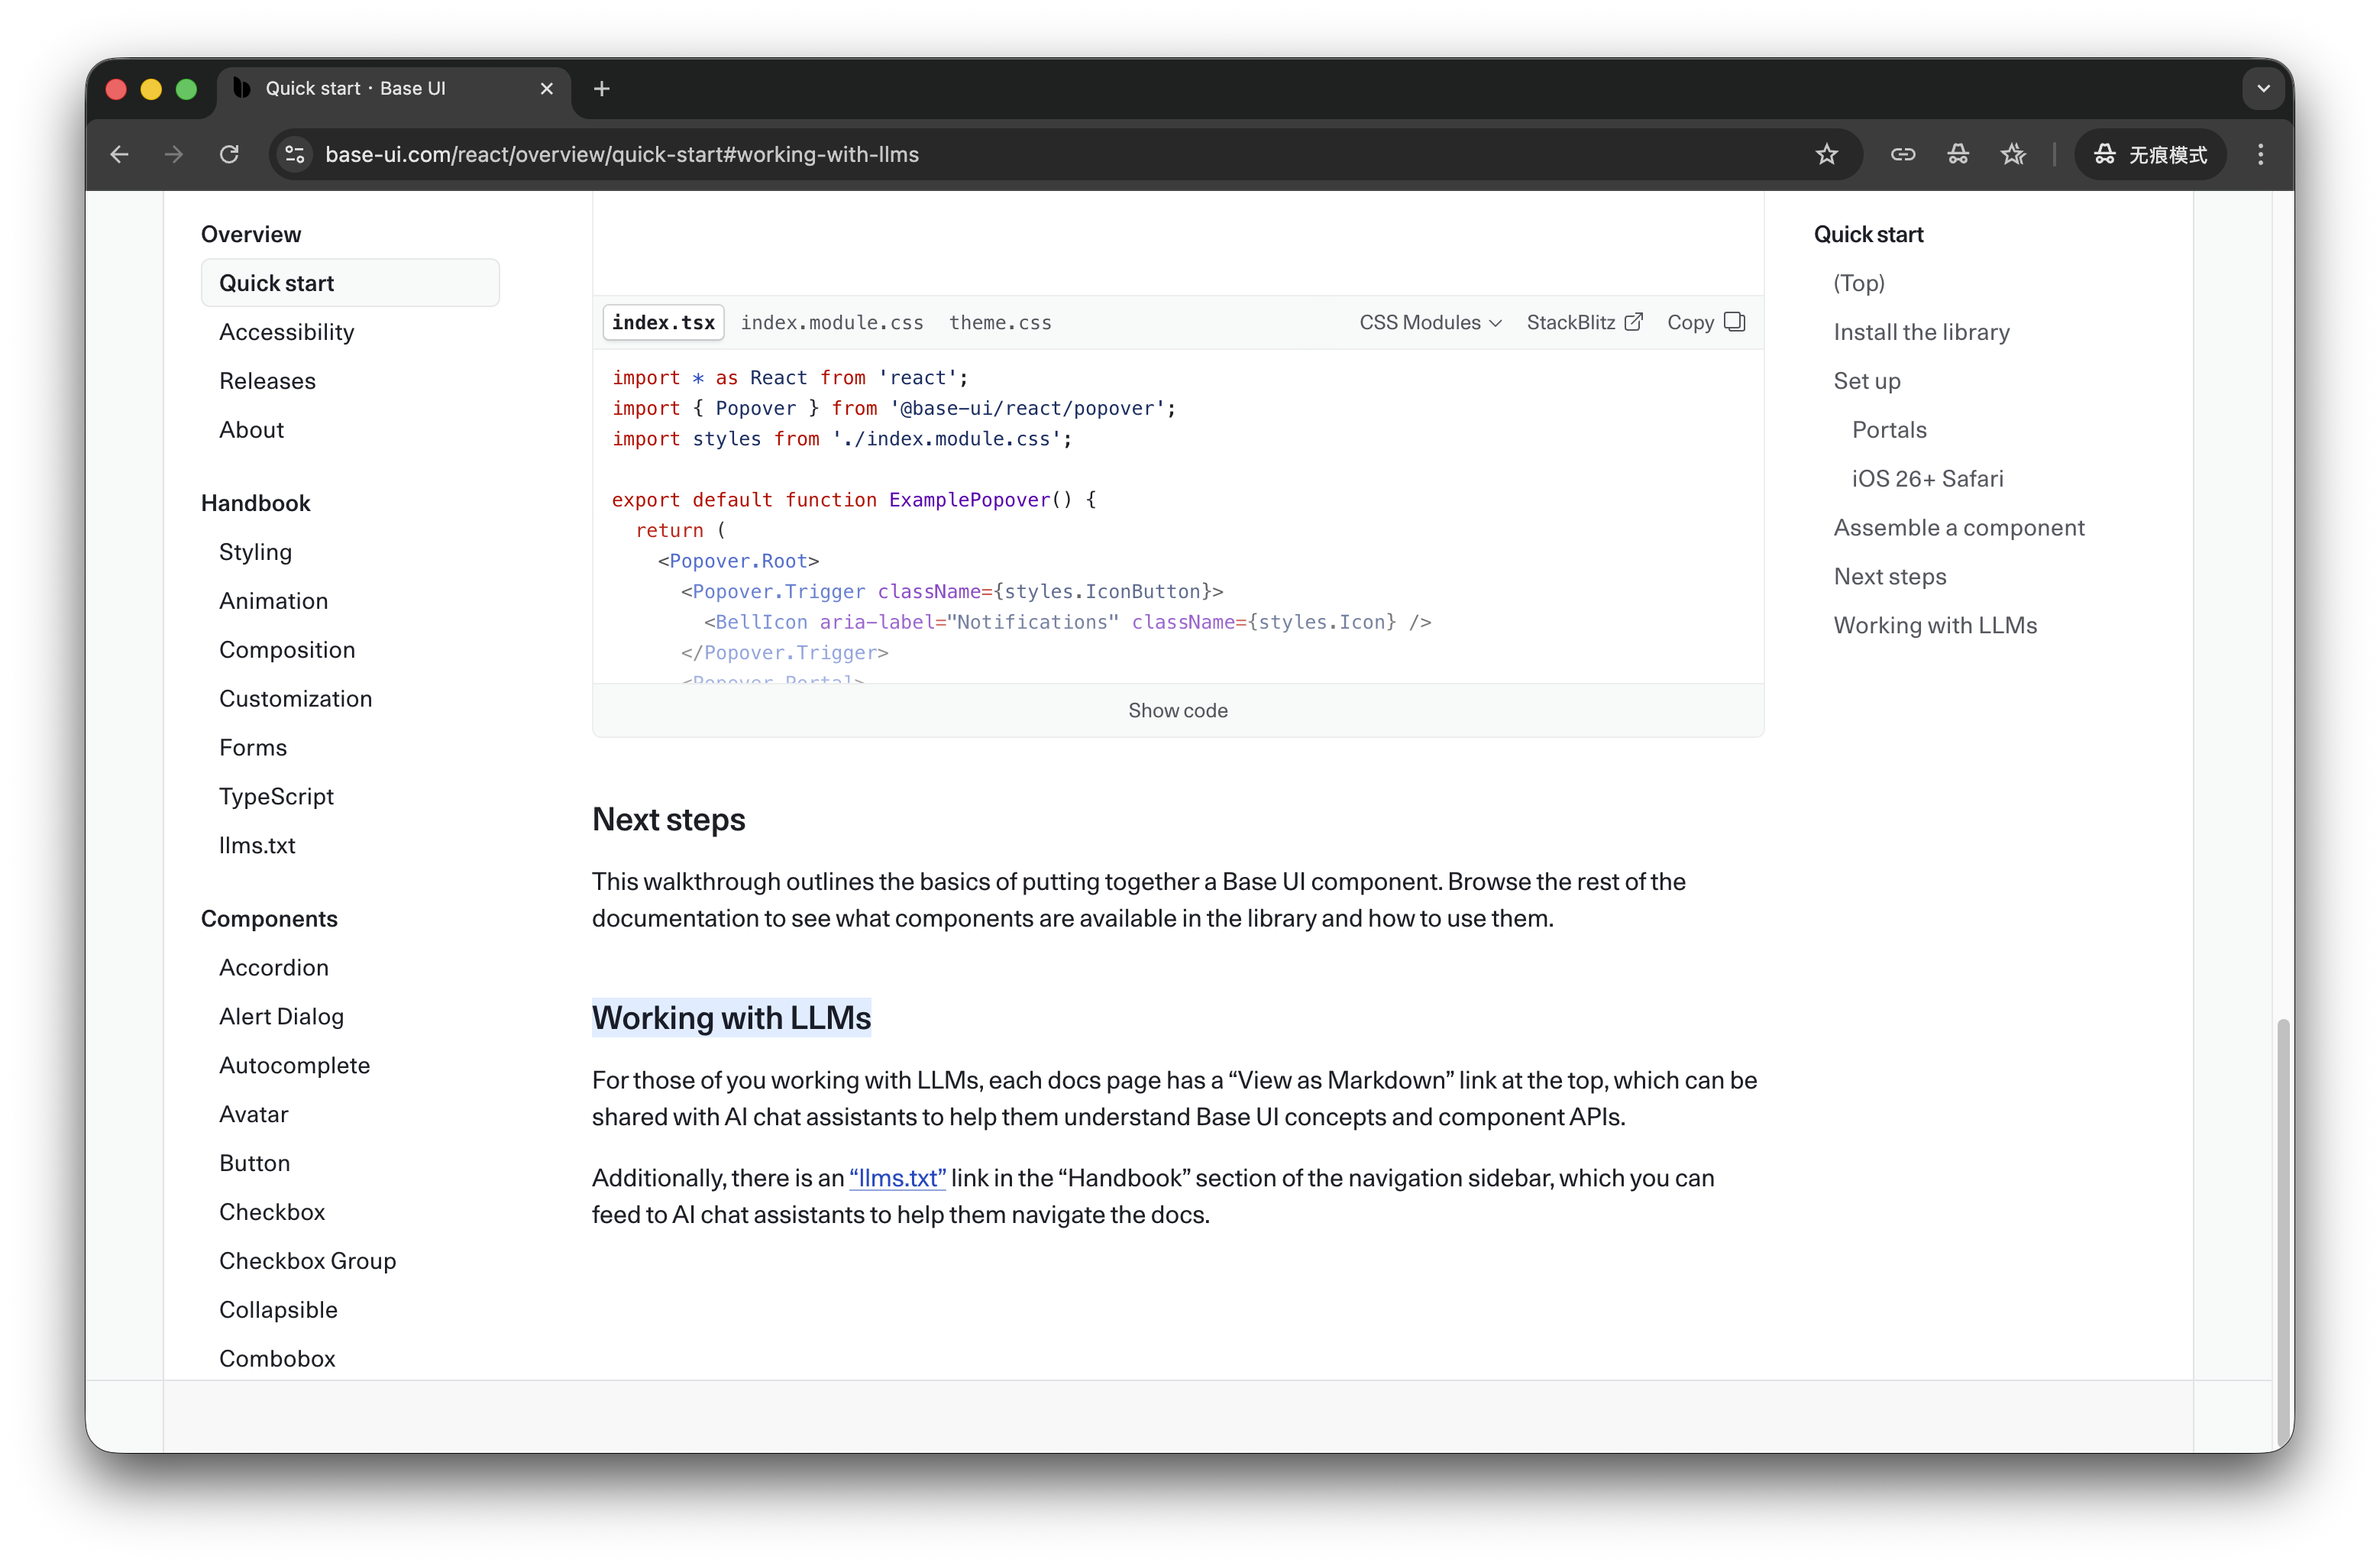Bookmark page with star icon

[x=1826, y=154]
